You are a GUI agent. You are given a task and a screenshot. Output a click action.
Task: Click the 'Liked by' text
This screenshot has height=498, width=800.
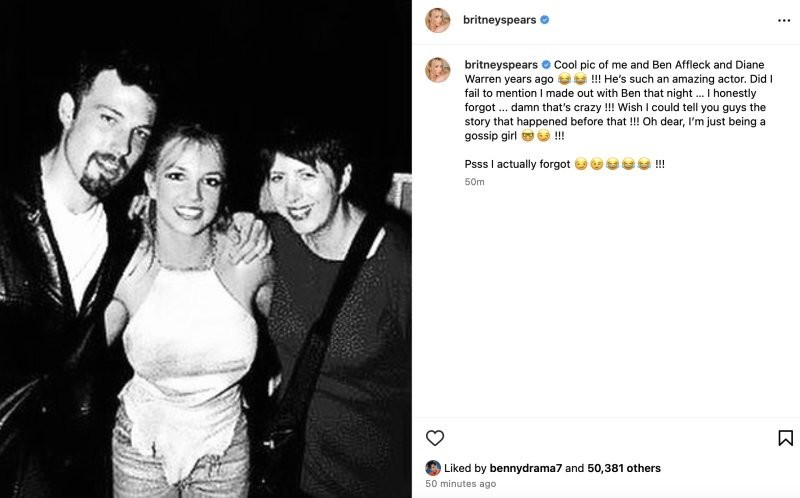tap(467, 468)
